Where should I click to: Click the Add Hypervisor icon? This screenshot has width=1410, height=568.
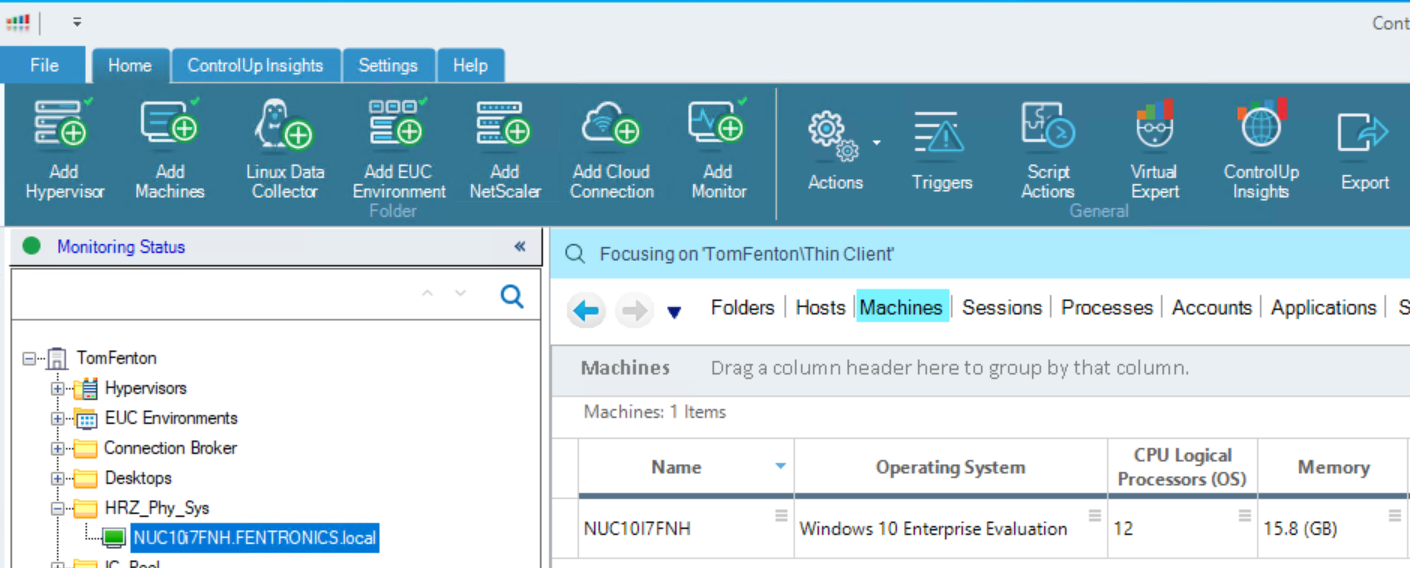click(x=63, y=124)
